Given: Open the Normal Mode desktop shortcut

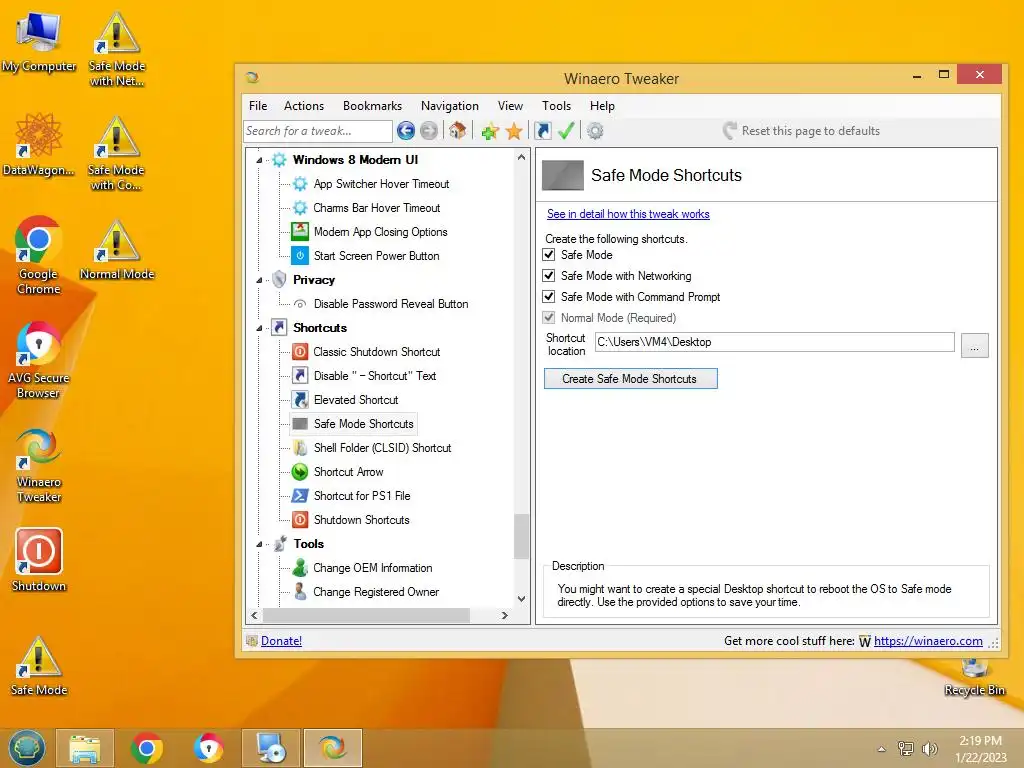Looking at the screenshot, I should 118,251.
